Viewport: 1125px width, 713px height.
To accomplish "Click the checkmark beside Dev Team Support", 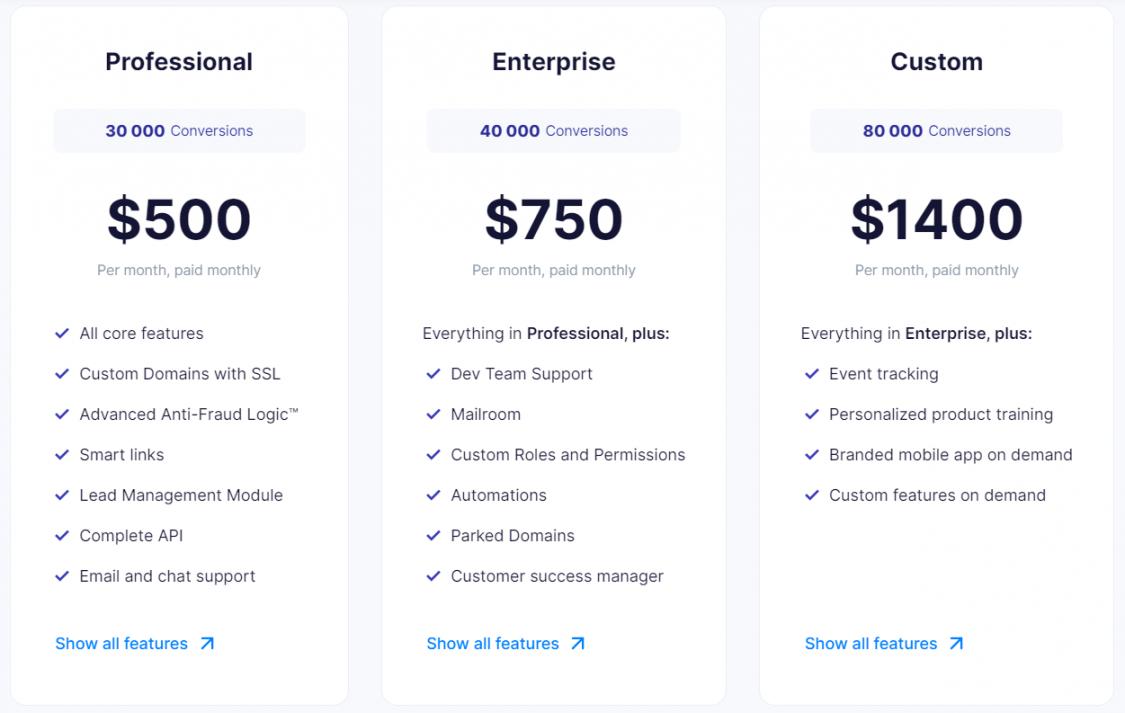I will pyautogui.click(x=433, y=374).
